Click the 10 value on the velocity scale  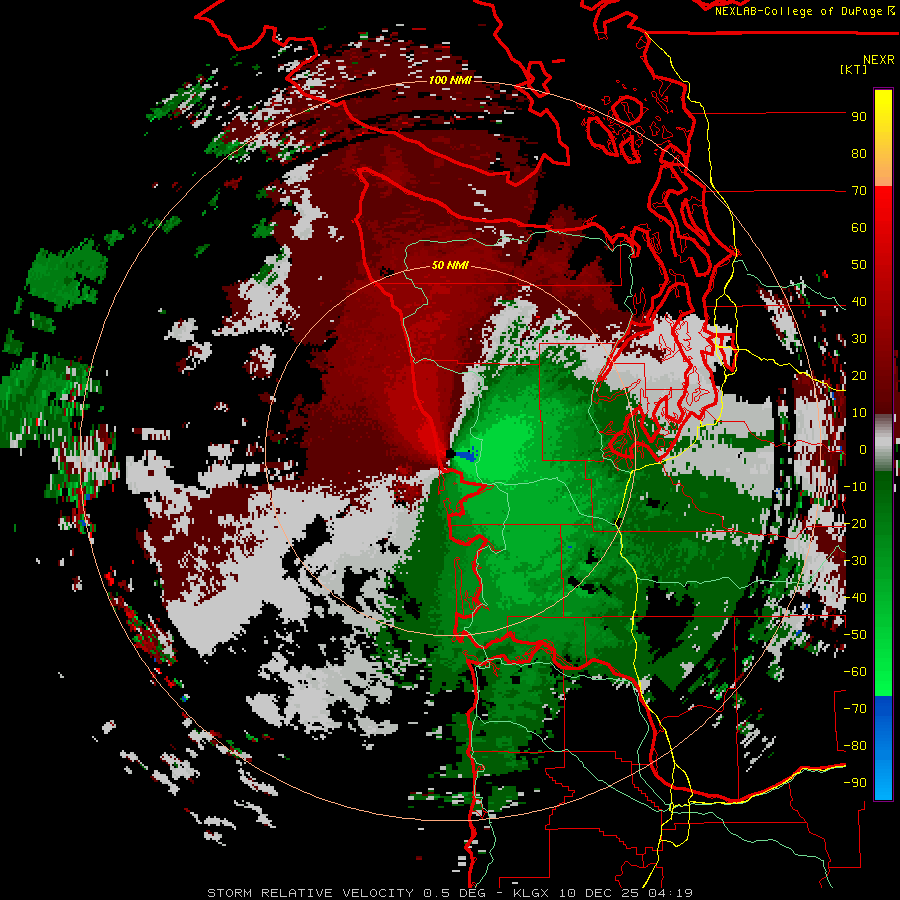(859, 413)
